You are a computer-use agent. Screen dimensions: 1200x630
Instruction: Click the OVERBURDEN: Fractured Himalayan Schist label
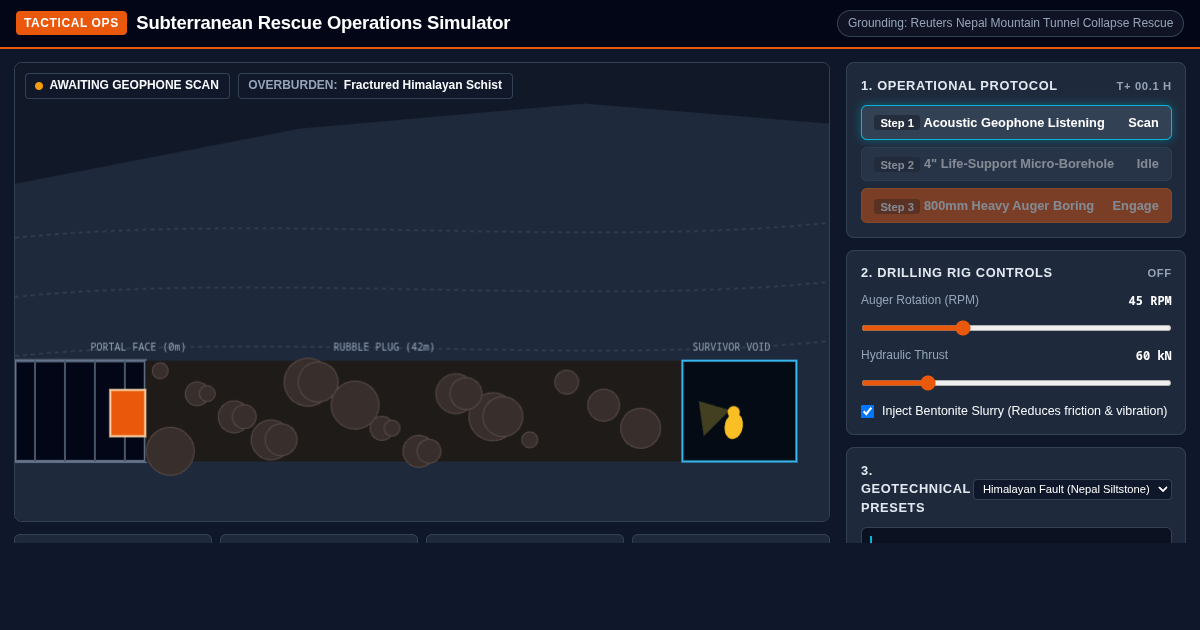point(375,86)
